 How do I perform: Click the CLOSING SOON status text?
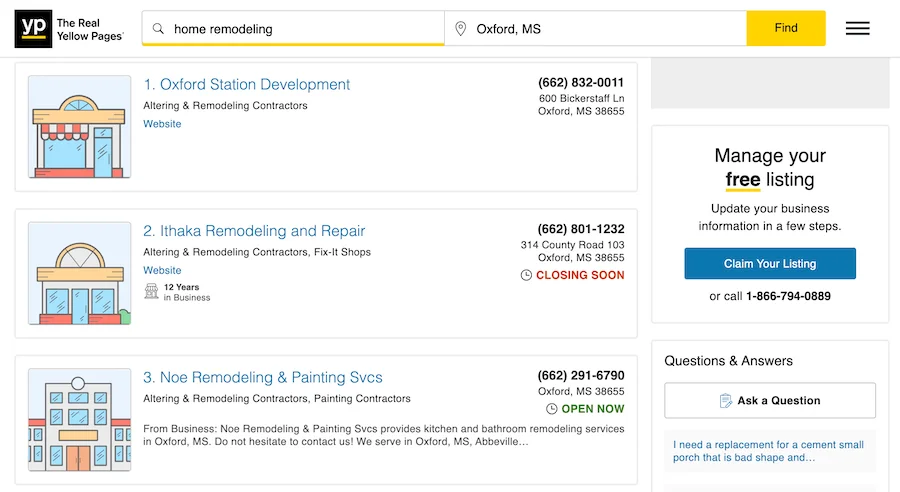click(580, 276)
